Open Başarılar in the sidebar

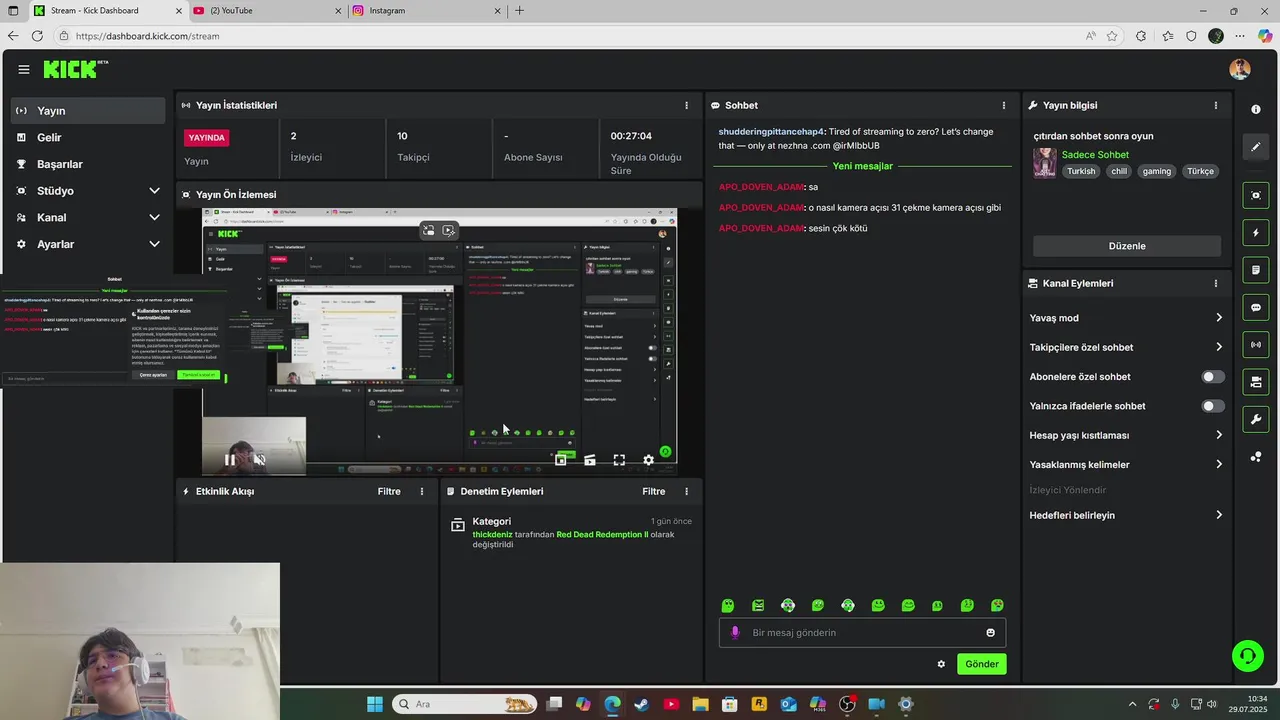tap(88, 164)
